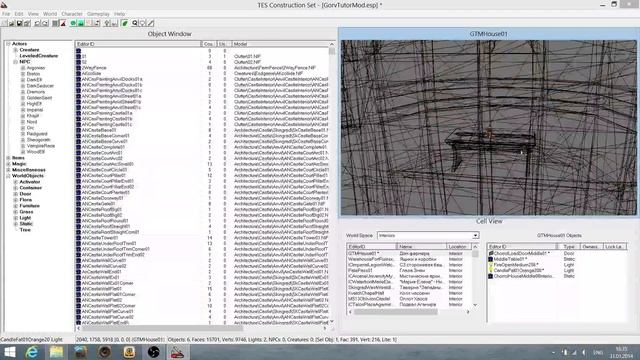Image resolution: width=640 pixels, height=360 pixels.
Task: Click the Redo toolbar icon
Action: [45, 23]
